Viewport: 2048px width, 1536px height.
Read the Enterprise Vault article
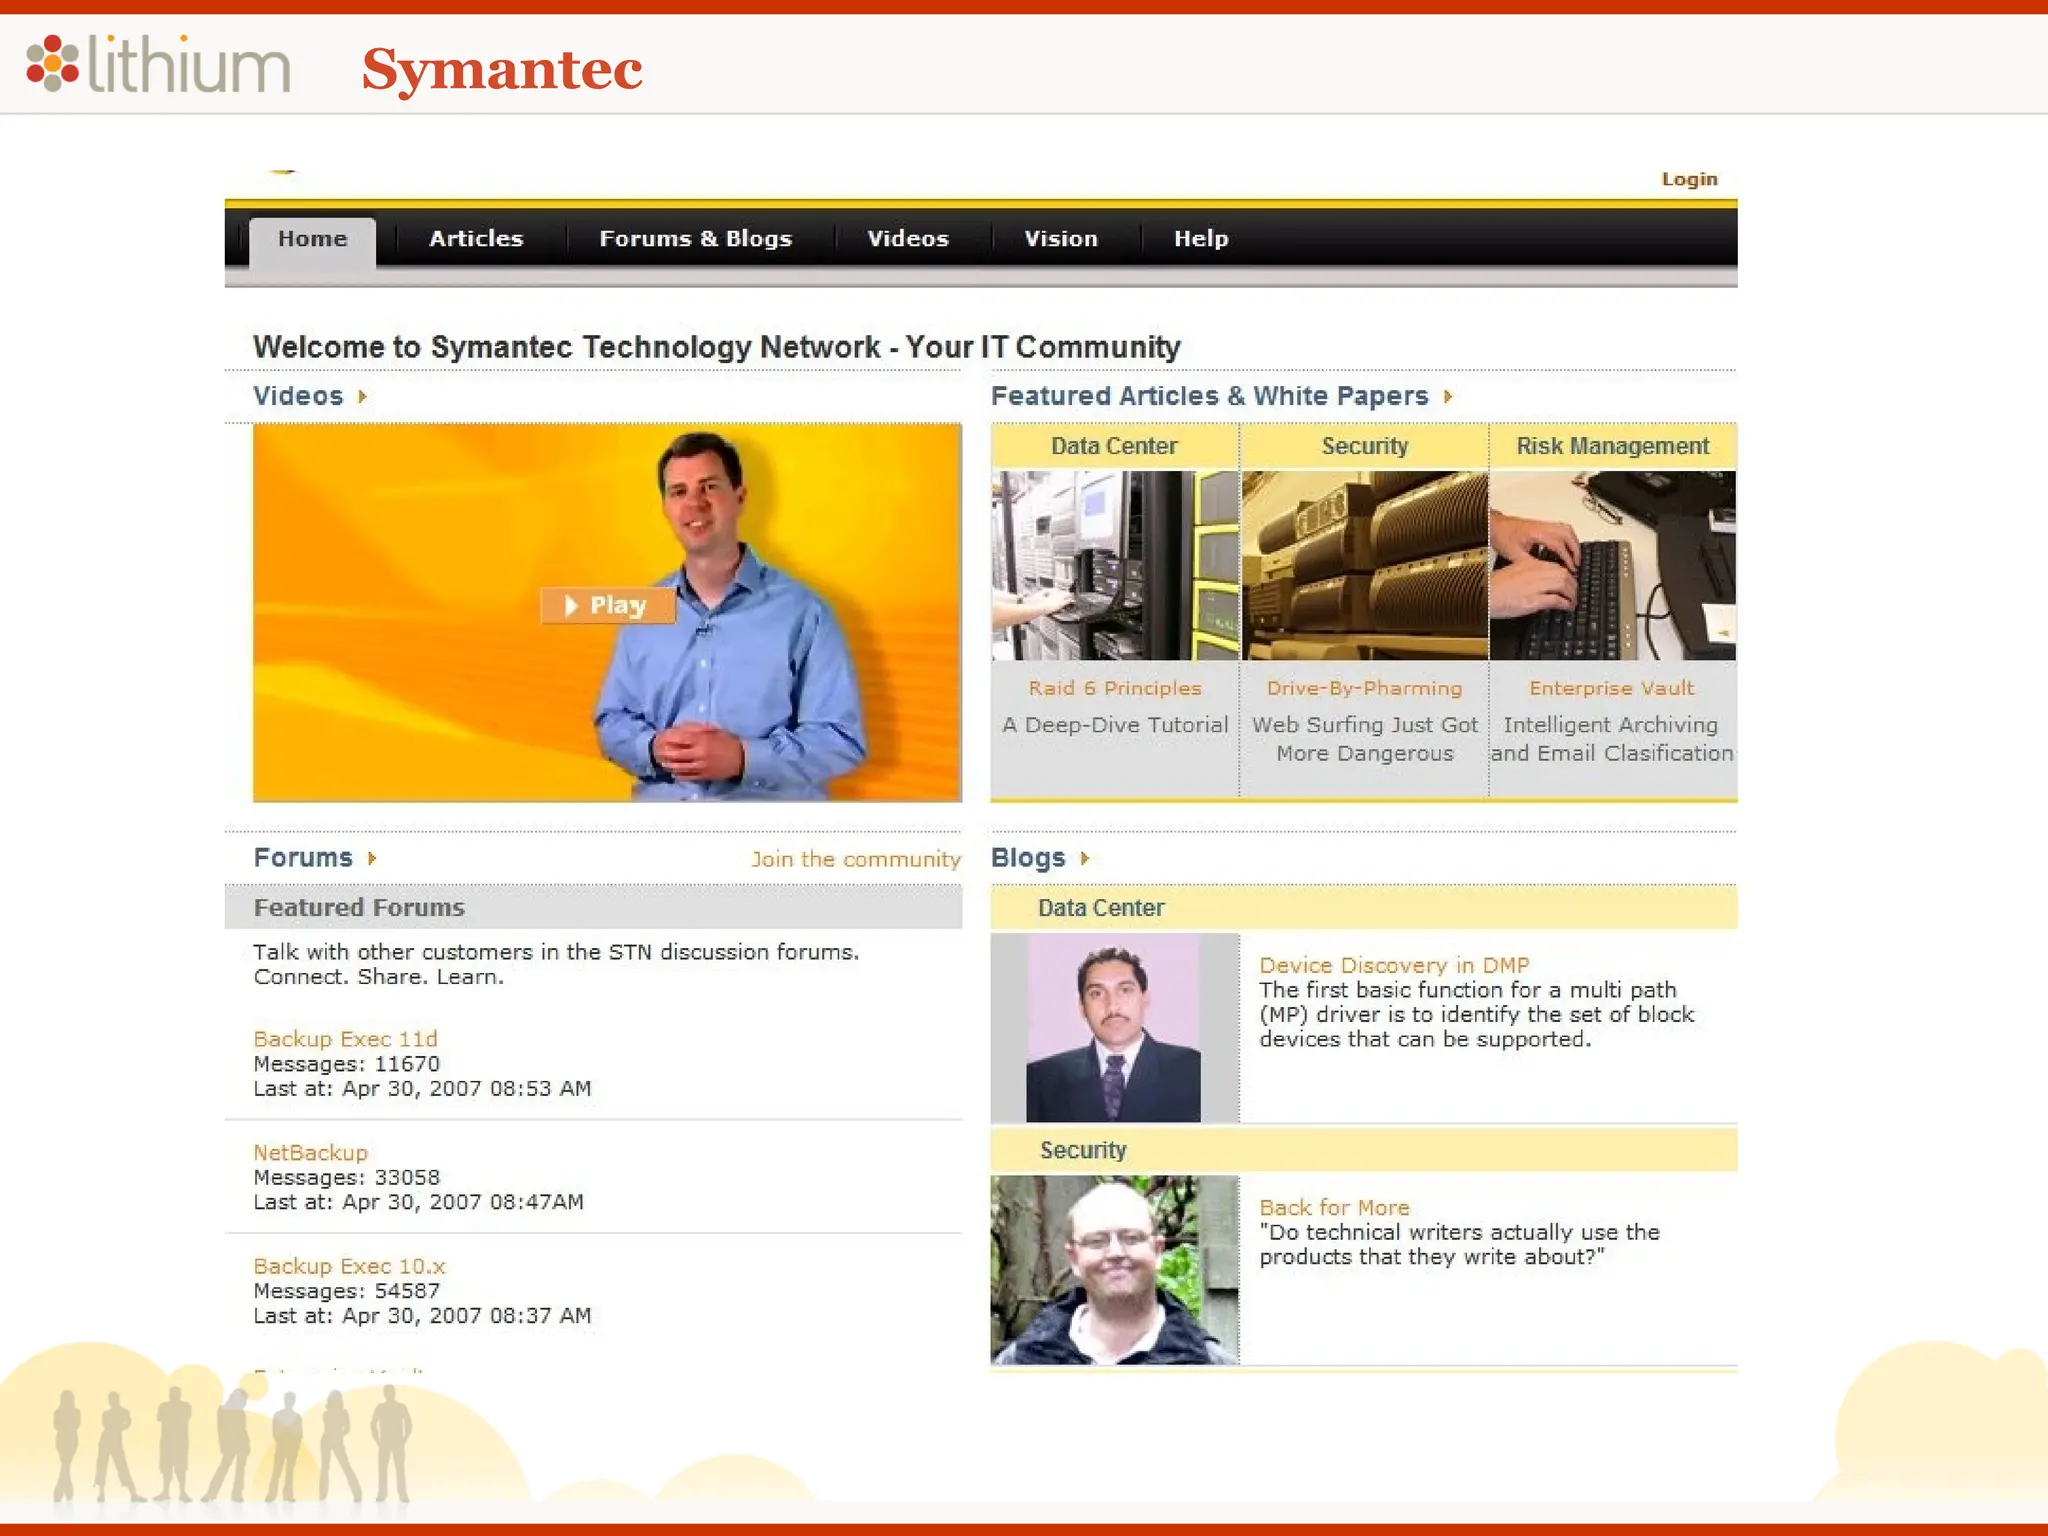tap(1611, 688)
